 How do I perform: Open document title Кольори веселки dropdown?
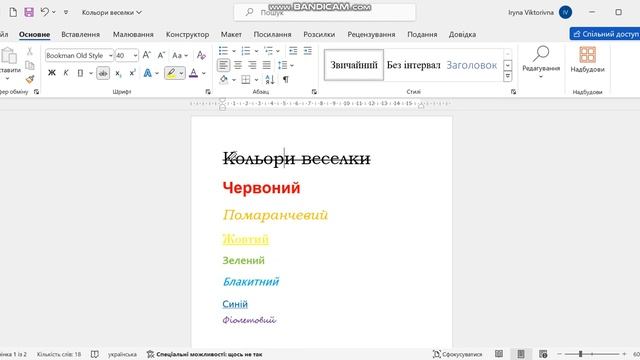click(111, 12)
